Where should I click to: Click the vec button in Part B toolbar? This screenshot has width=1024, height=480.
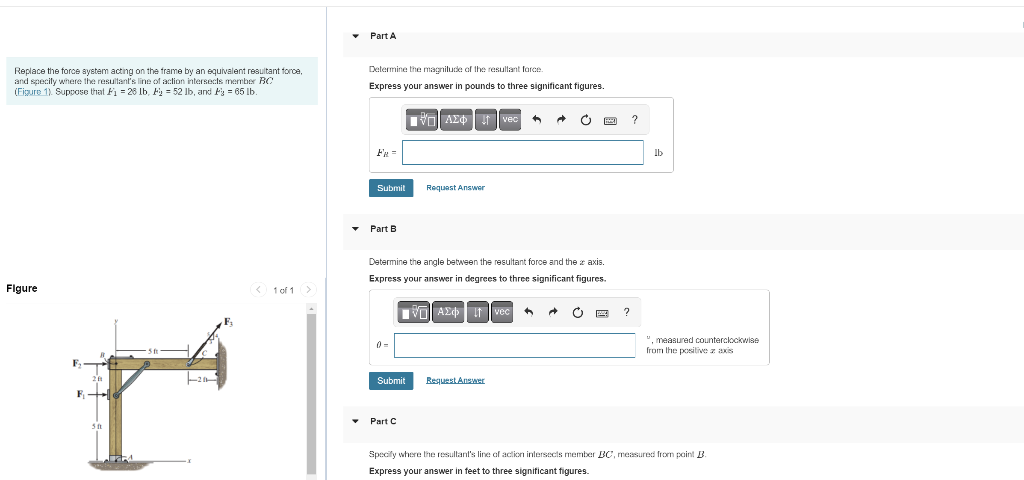pyautogui.click(x=502, y=312)
